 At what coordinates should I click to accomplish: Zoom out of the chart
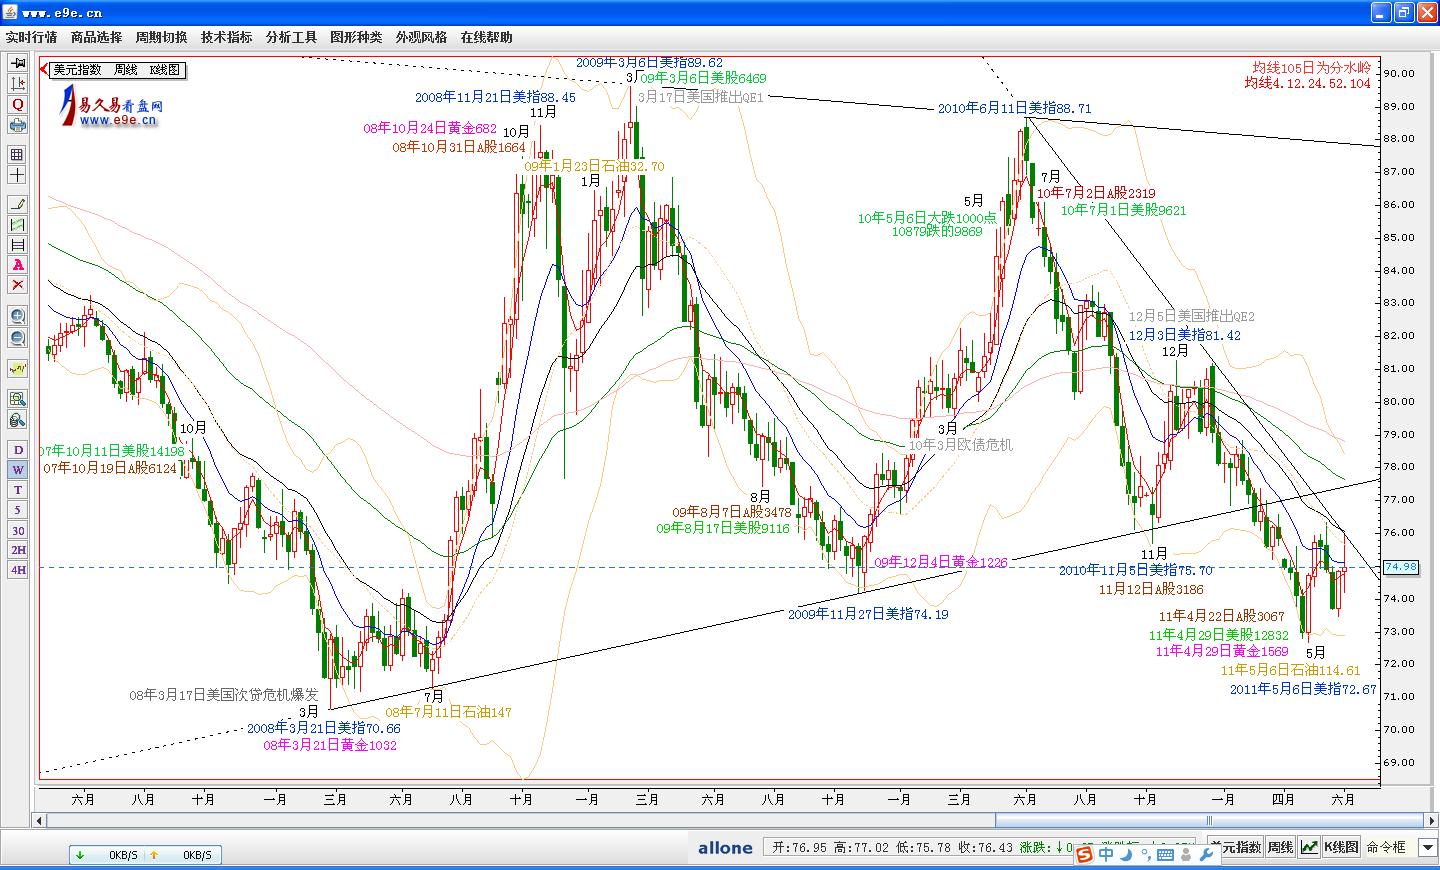pyautogui.click(x=17, y=338)
